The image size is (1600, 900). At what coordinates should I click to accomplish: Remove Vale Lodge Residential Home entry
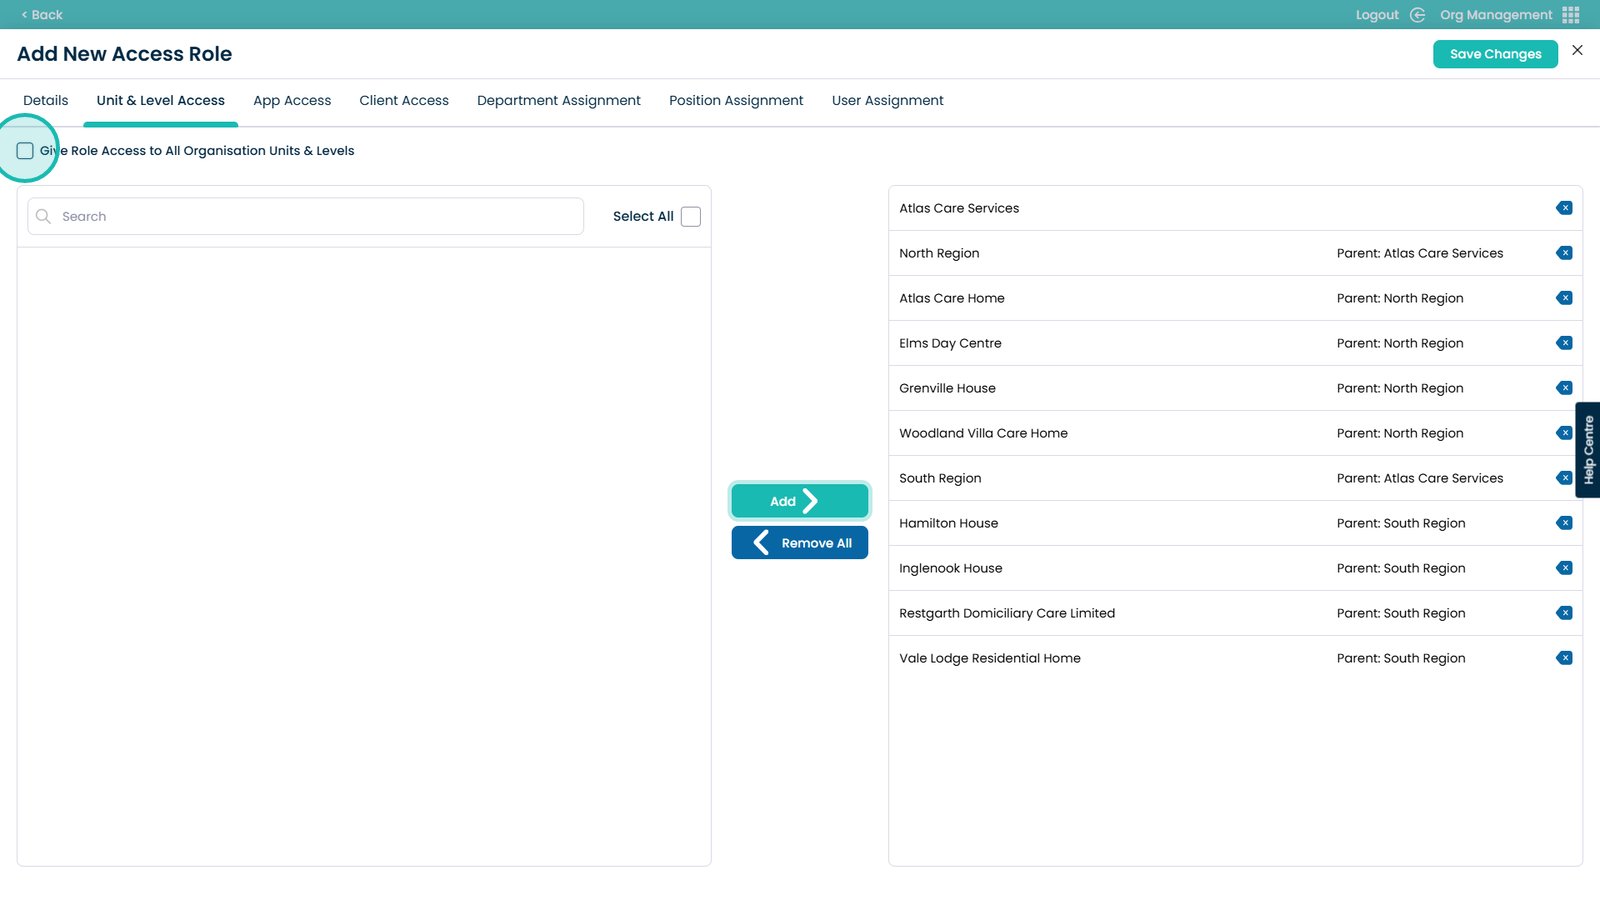pyautogui.click(x=1564, y=658)
